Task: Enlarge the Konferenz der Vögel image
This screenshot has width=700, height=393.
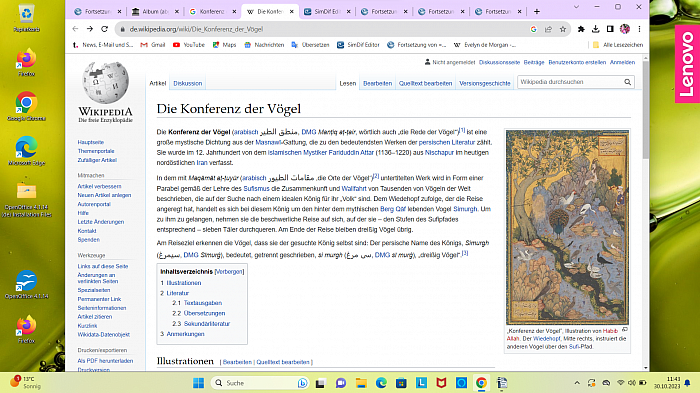Action: (625, 330)
